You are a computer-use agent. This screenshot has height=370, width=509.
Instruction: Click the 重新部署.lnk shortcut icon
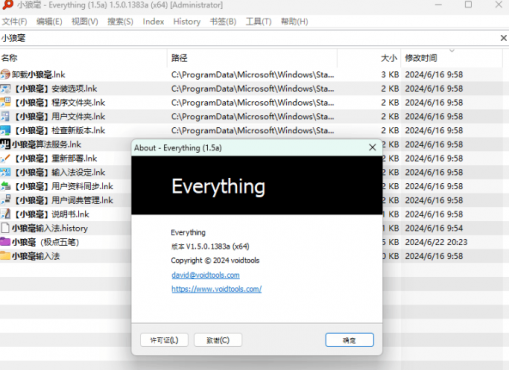tap(5, 158)
